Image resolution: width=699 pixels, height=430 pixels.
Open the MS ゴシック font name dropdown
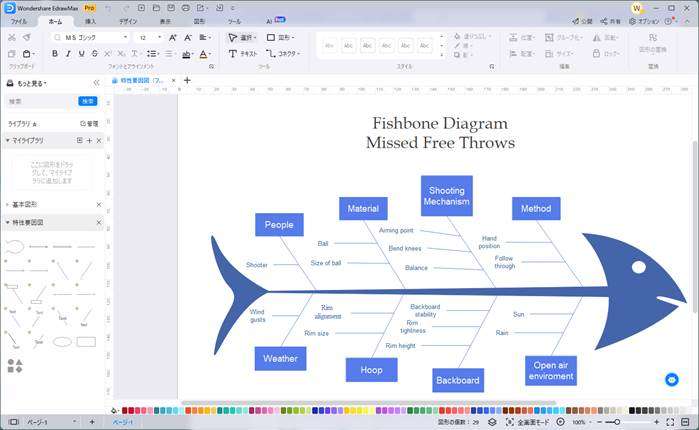[x=90, y=37]
